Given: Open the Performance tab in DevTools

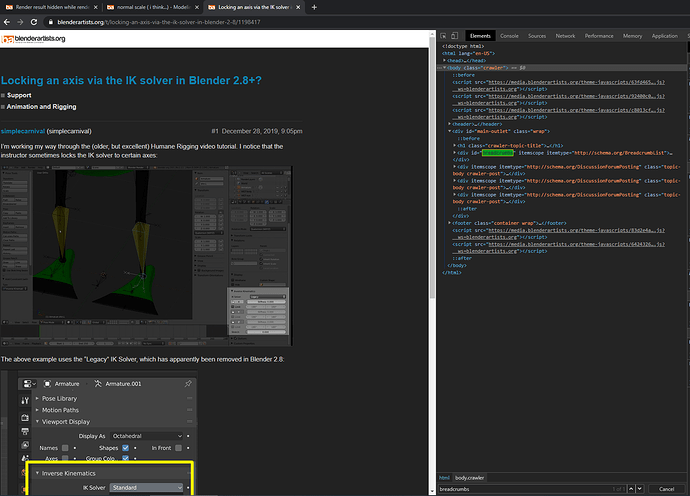Looking at the screenshot, I should click(599, 36).
